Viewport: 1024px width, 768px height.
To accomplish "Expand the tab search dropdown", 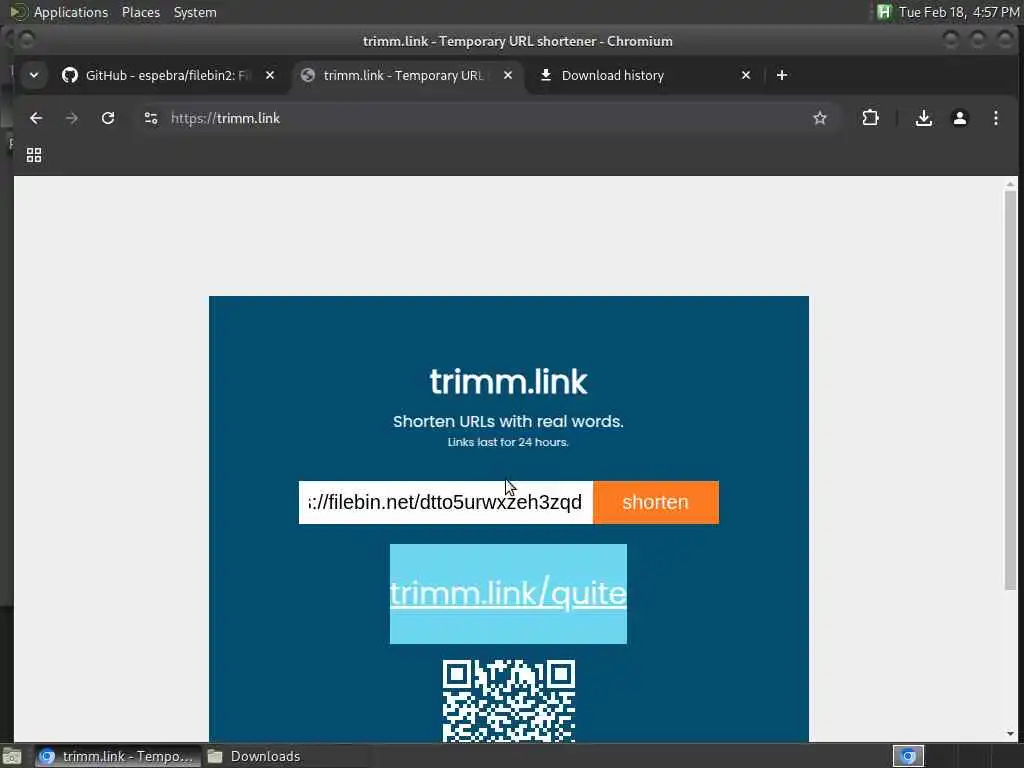I will (x=34, y=75).
